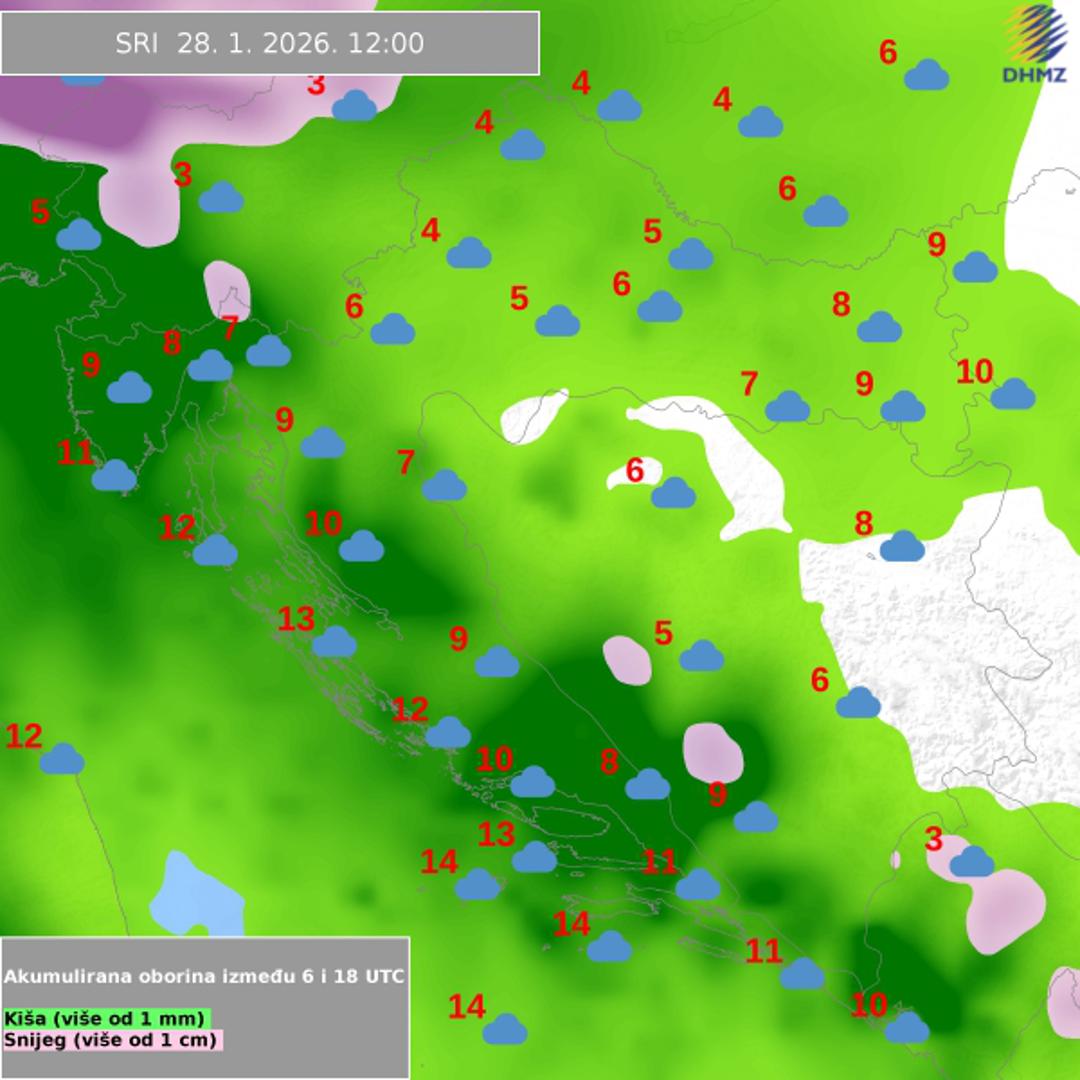Click cloud icon by 6 at small white patch
The image size is (1080, 1080).
[673, 493]
